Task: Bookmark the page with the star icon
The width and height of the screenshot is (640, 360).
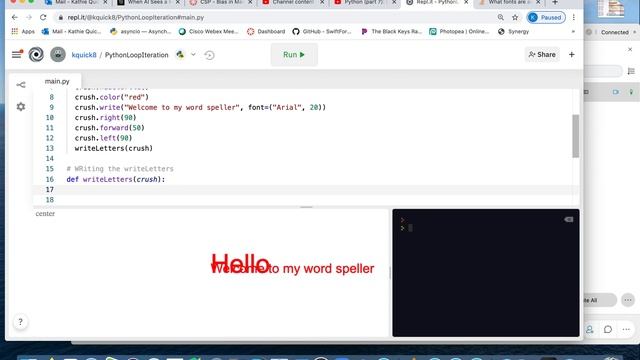Action: pyautogui.click(x=515, y=17)
